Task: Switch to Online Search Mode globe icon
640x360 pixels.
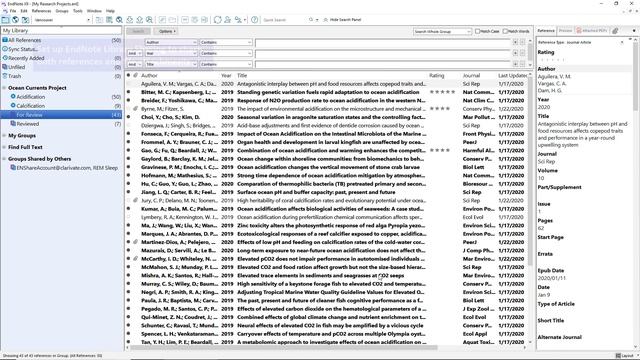Action: click(x=15, y=20)
